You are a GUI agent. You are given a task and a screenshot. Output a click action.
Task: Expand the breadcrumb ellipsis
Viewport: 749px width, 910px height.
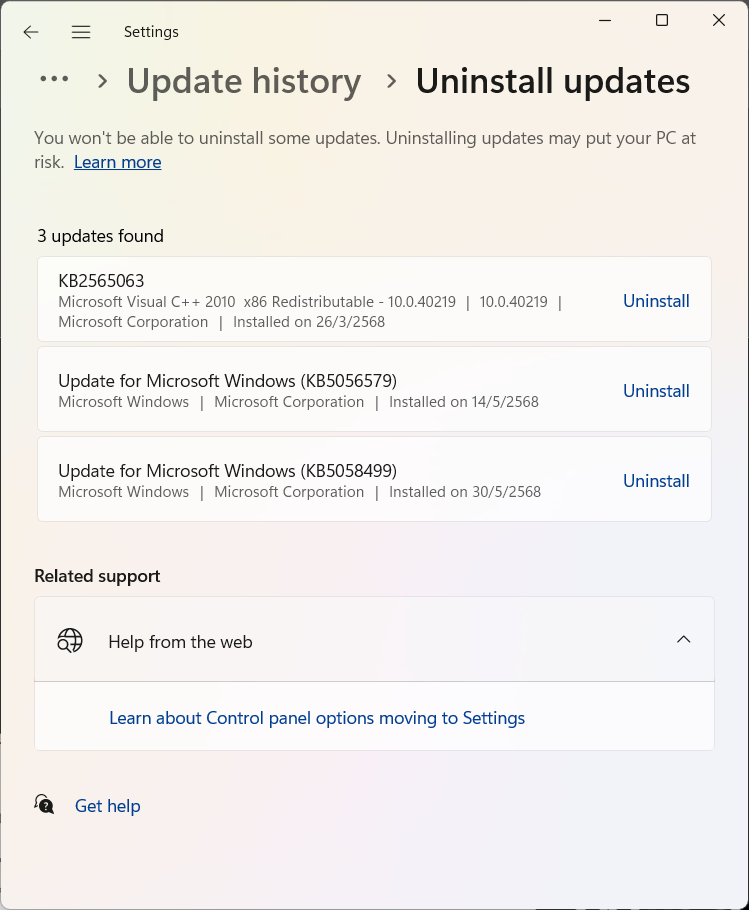[55, 79]
